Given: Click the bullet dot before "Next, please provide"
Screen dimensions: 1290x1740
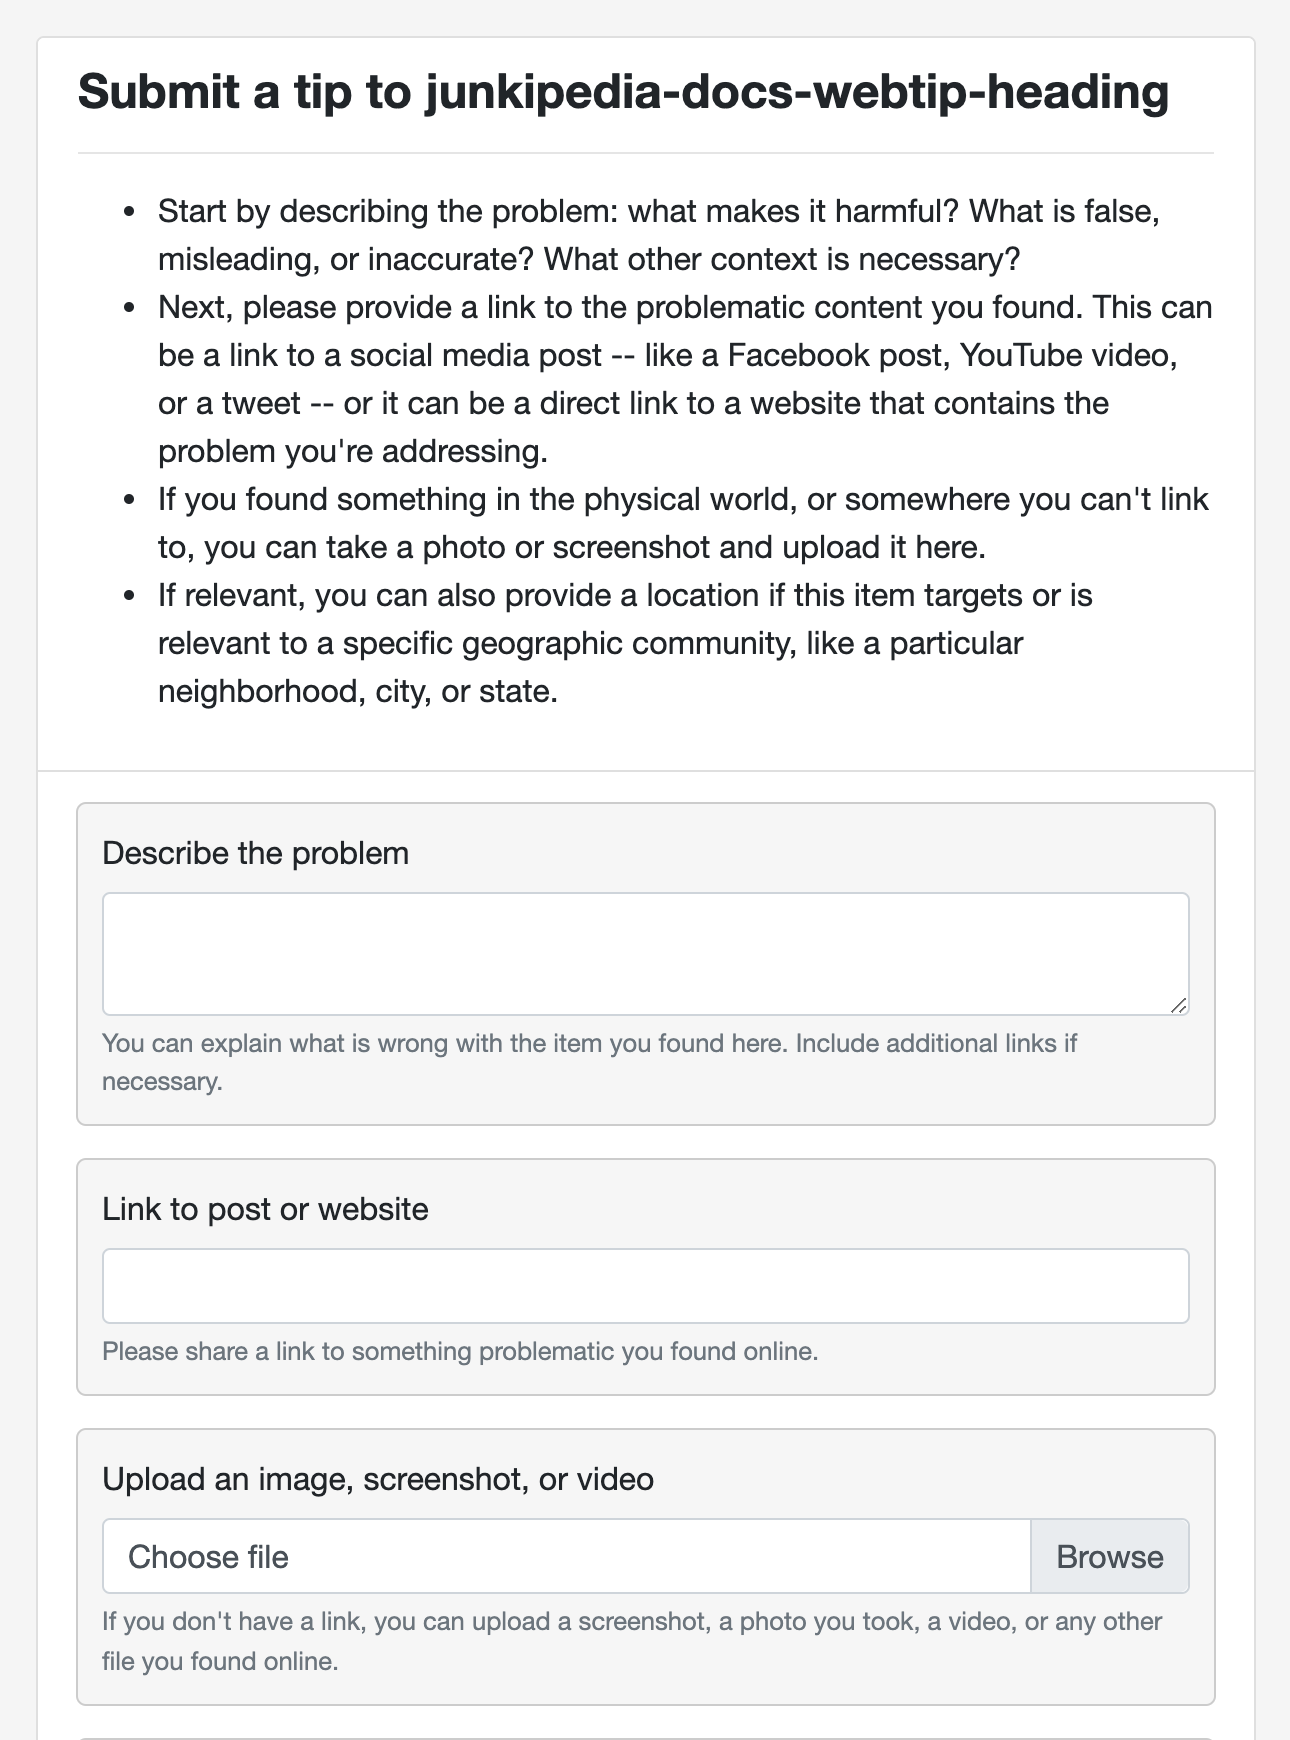Looking at the screenshot, I should [129, 308].
